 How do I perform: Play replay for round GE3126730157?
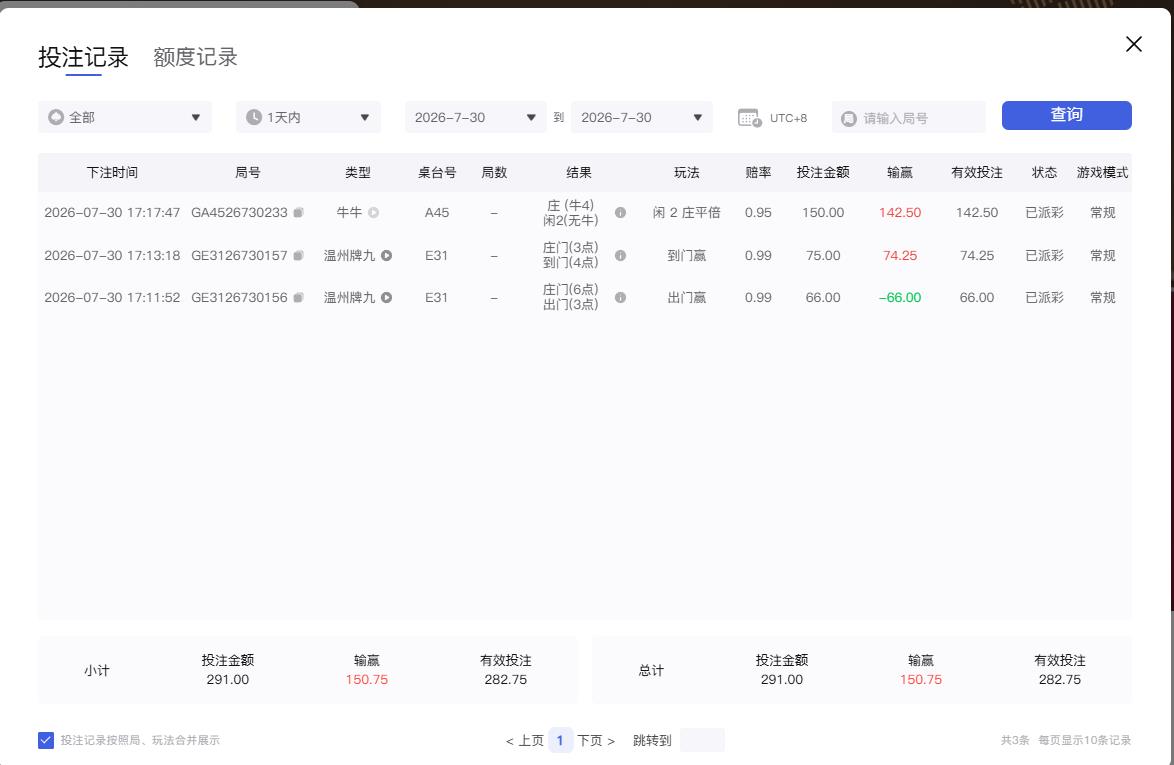[386, 255]
